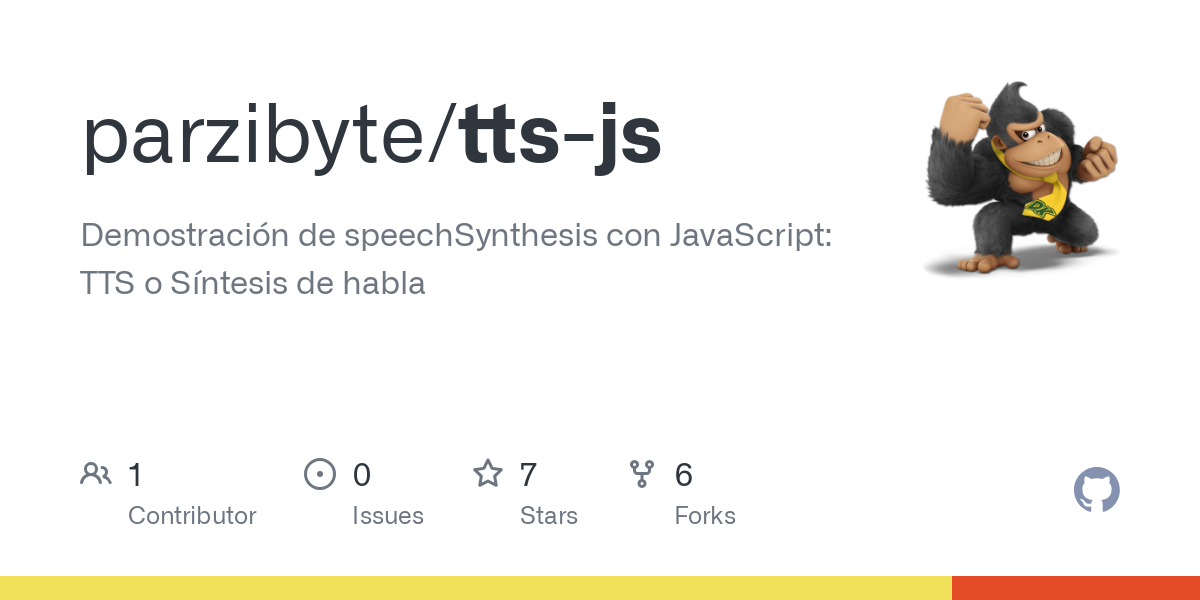This screenshot has width=1200, height=600.
Task: Click the issues circle-dot icon
Action: tap(320, 473)
